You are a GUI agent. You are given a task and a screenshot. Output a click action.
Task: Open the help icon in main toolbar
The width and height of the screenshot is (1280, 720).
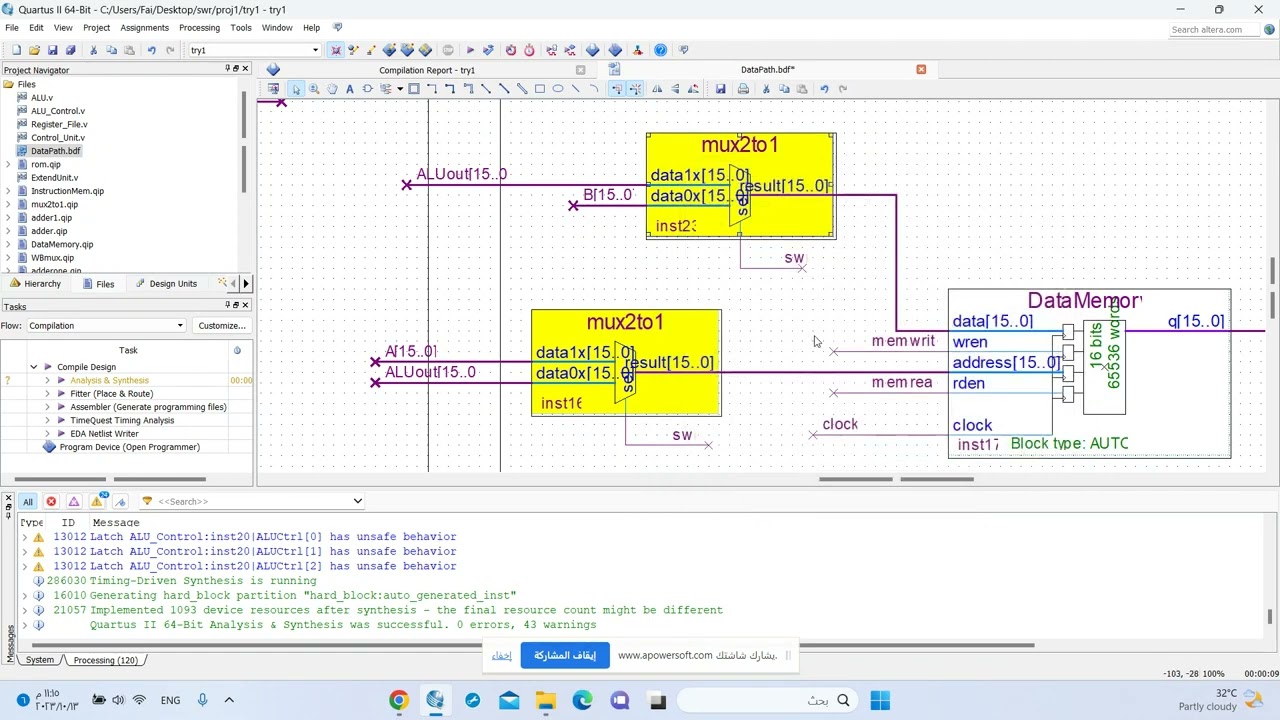point(660,50)
